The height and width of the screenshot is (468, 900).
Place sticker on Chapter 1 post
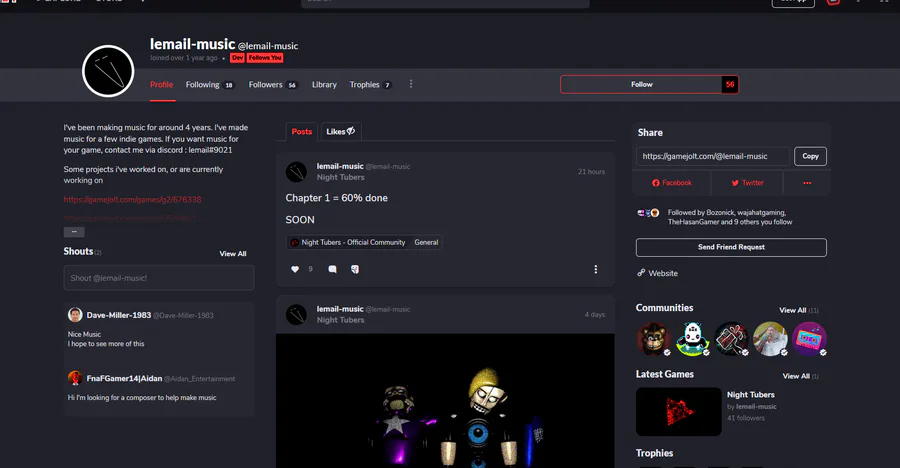[x=355, y=269]
